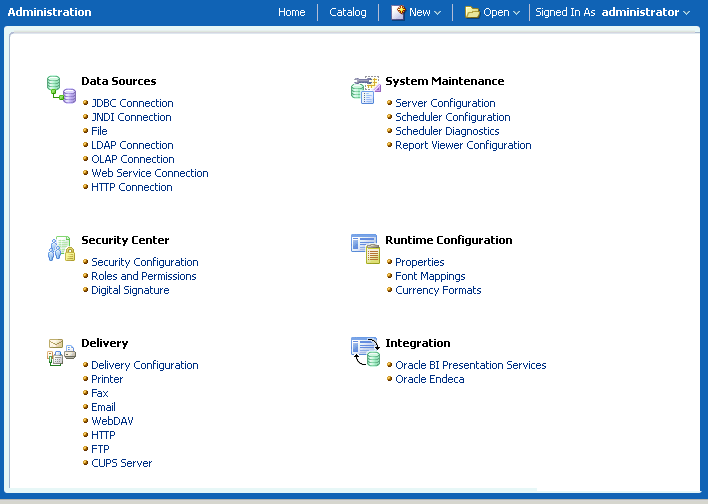Open WebDAV delivery settings
The image size is (708, 504).
point(112,421)
